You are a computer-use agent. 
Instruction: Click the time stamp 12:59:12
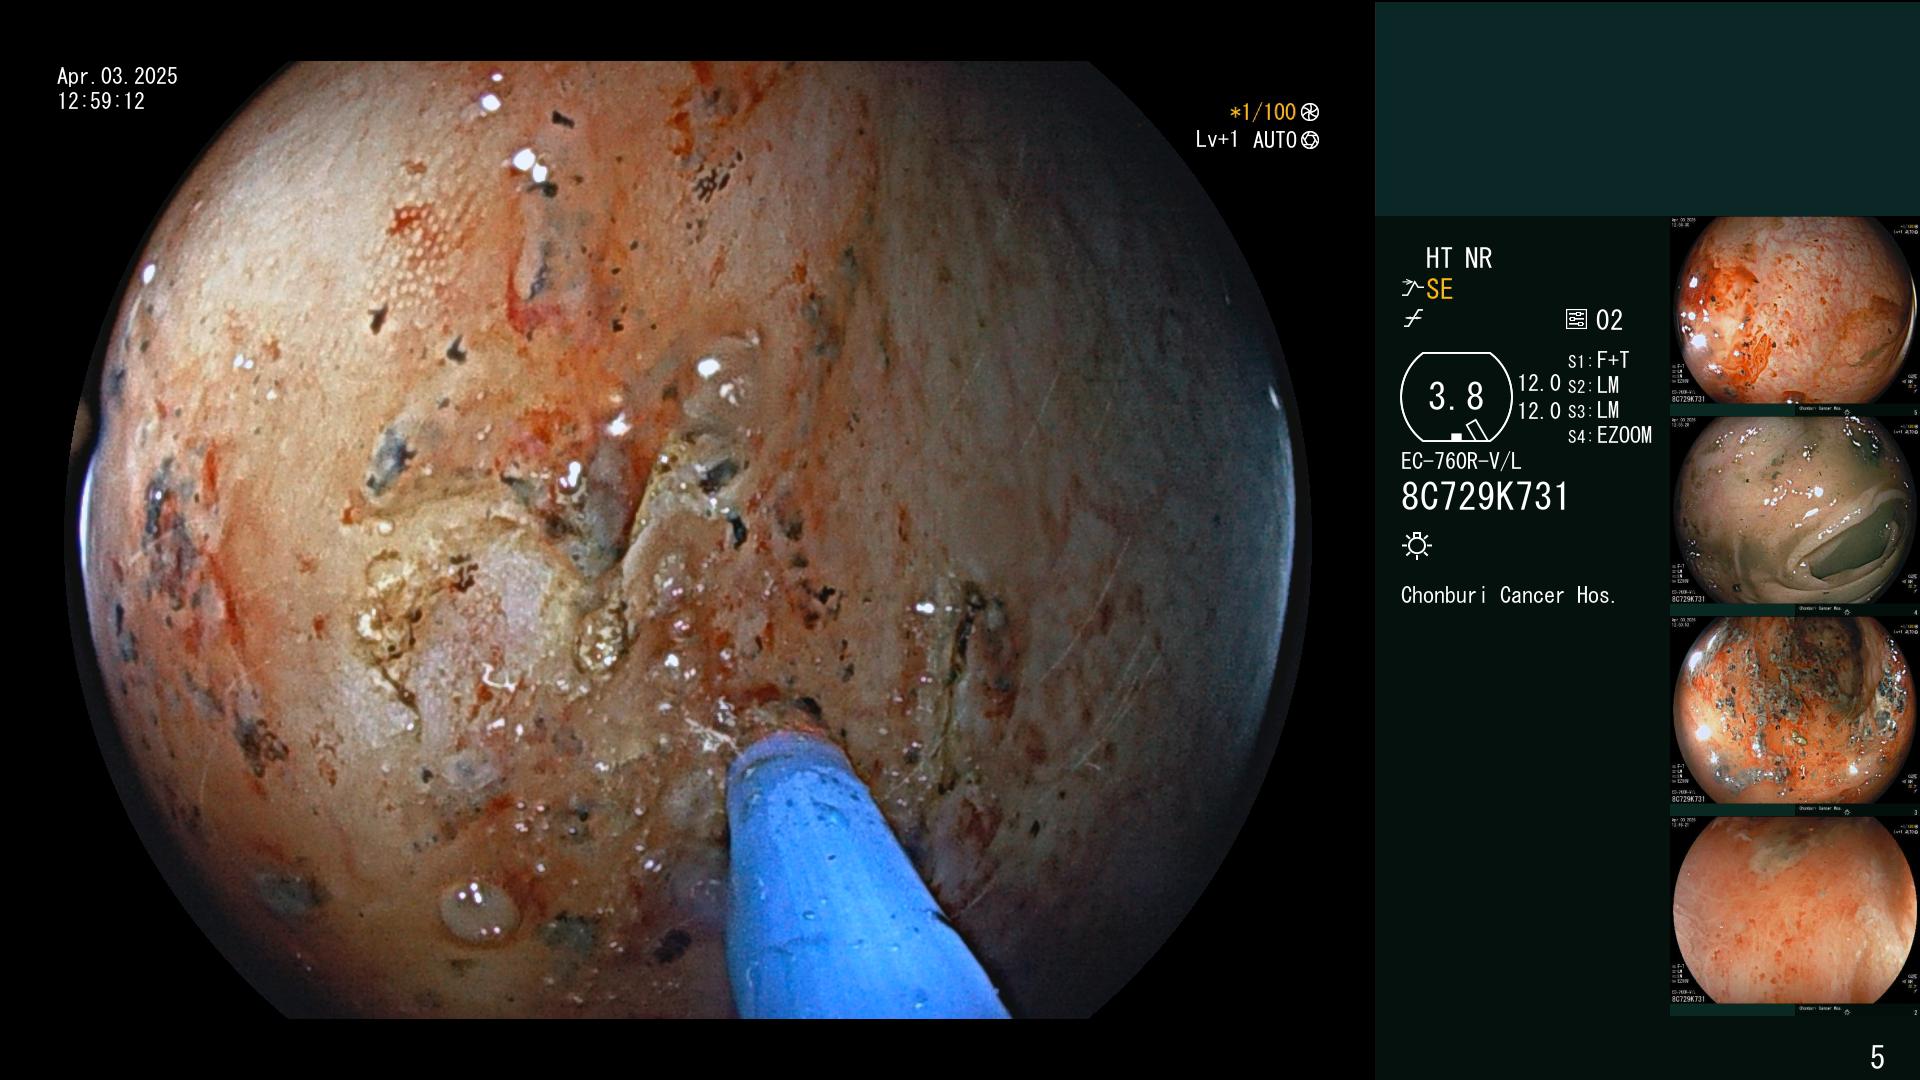(x=101, y=102)
